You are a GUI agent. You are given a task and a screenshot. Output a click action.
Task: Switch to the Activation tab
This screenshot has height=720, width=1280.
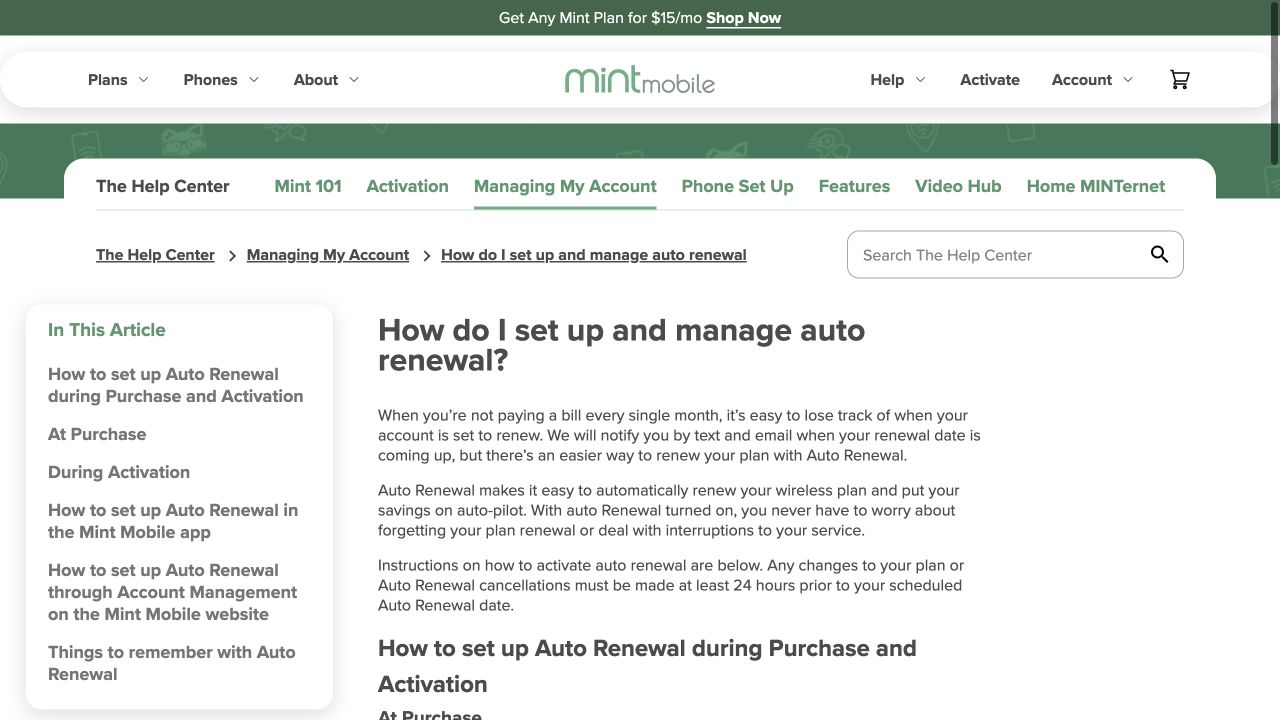click(x=407, y=186)
